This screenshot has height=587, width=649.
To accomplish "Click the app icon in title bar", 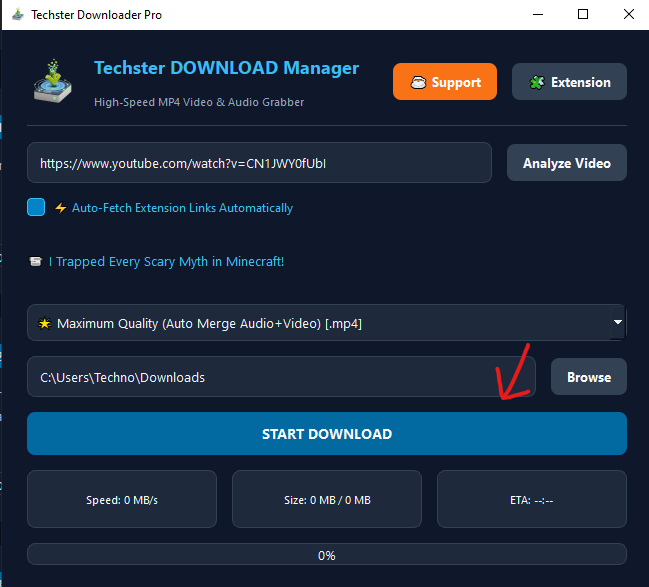I will [x=18, y=14].
